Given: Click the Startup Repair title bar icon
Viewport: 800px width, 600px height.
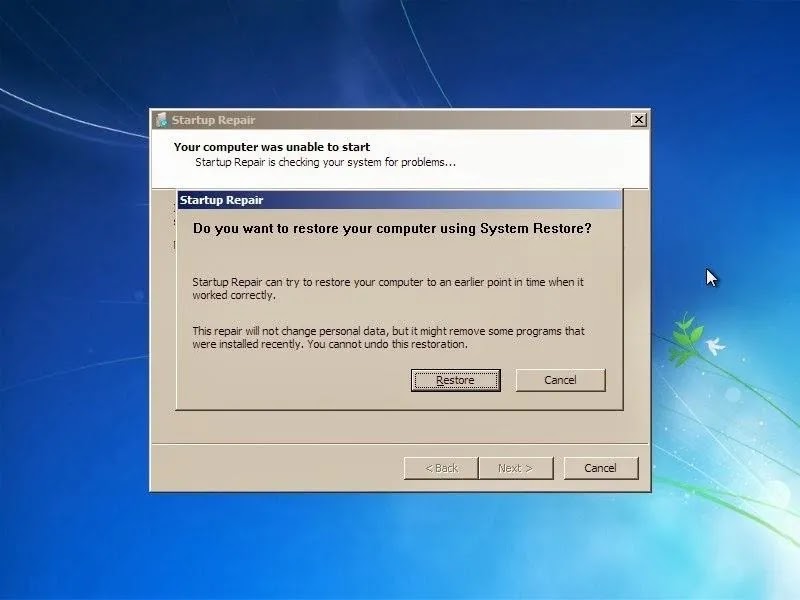Looking at the screenshot, I should [x=162, y=120].
